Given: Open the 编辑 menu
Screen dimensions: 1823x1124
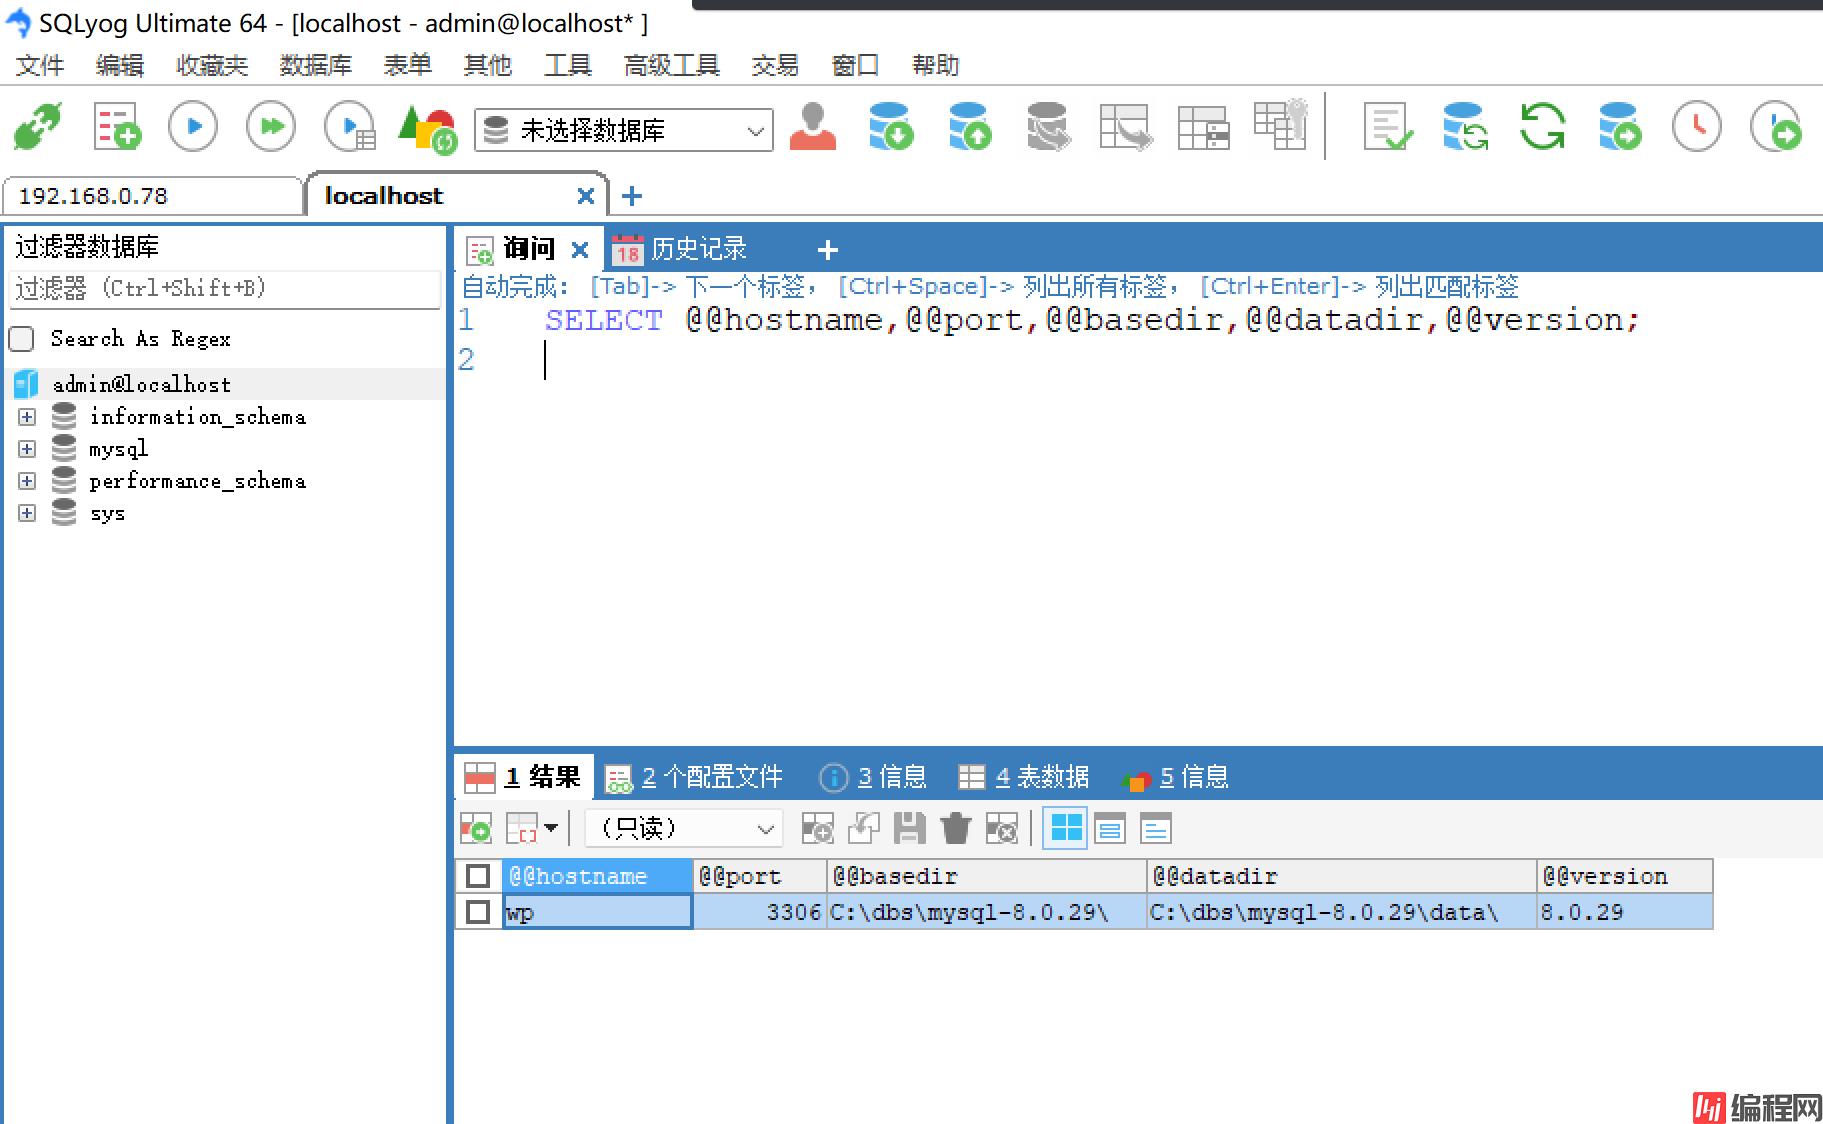Looking at the screenshot, I should tap(120, 65).
